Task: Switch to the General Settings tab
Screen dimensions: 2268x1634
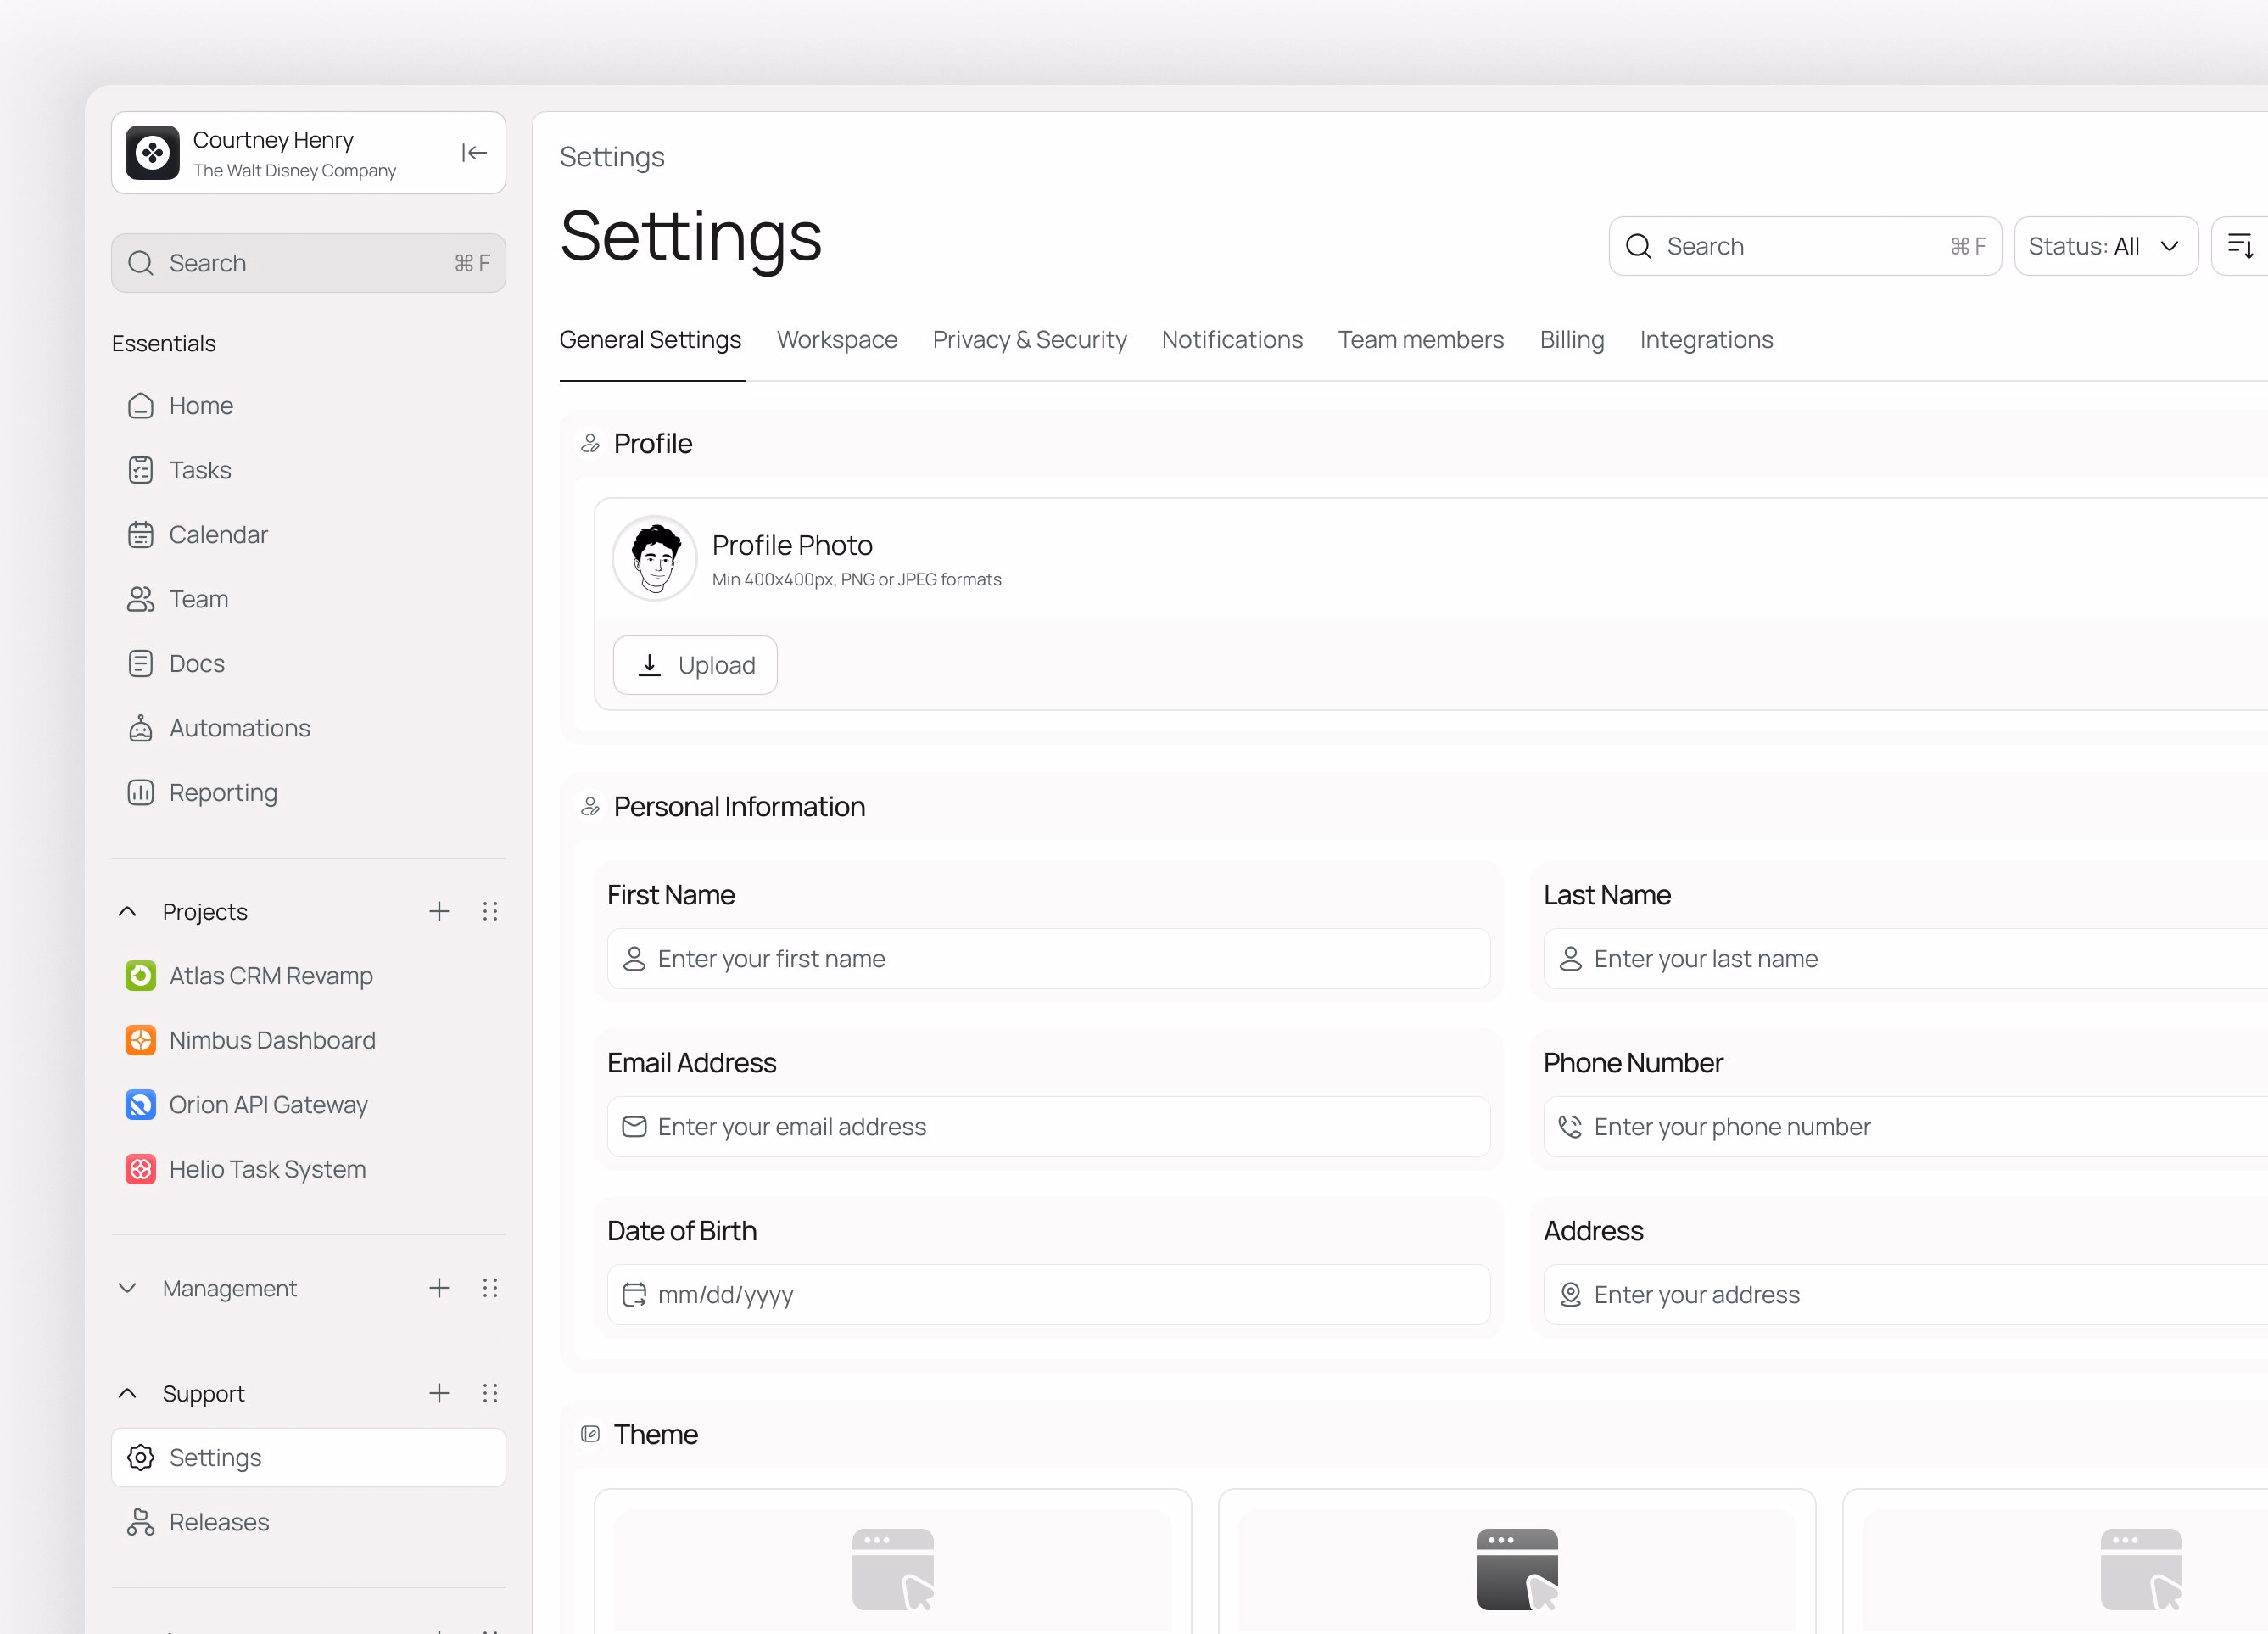Action: tap(651, 340)
